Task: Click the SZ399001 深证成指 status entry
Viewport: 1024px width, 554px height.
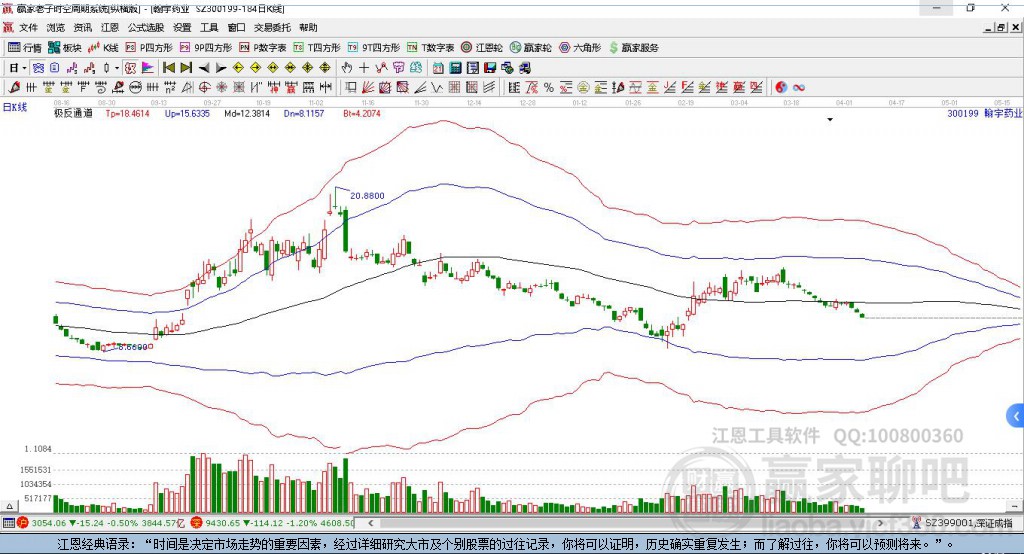Action: 964,523
